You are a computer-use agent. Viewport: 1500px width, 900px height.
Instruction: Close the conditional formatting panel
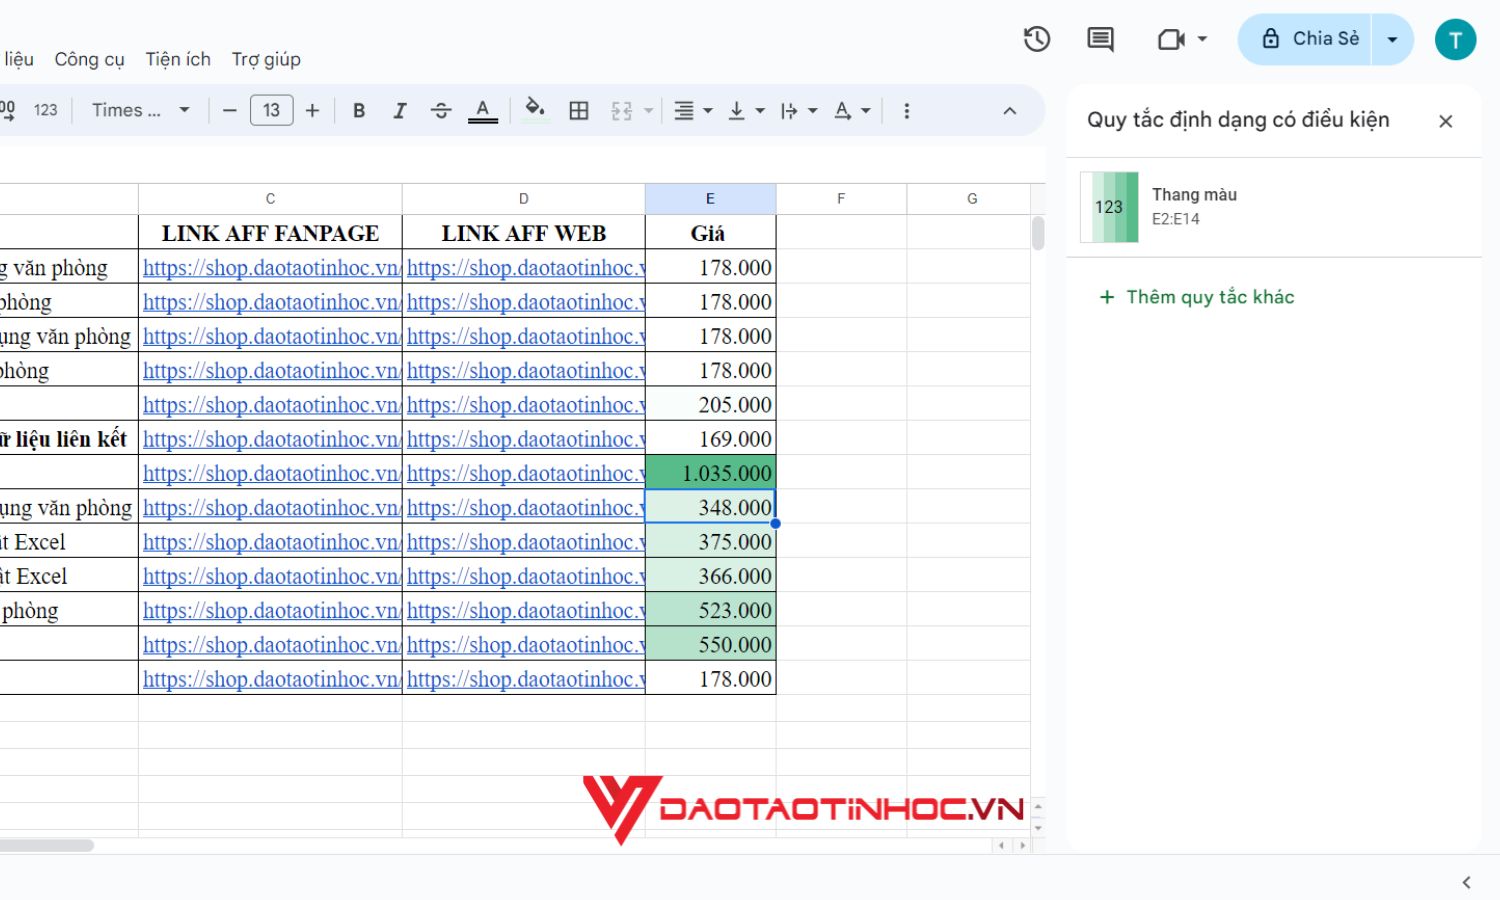pyautogui.click(x=1445, y=121)
